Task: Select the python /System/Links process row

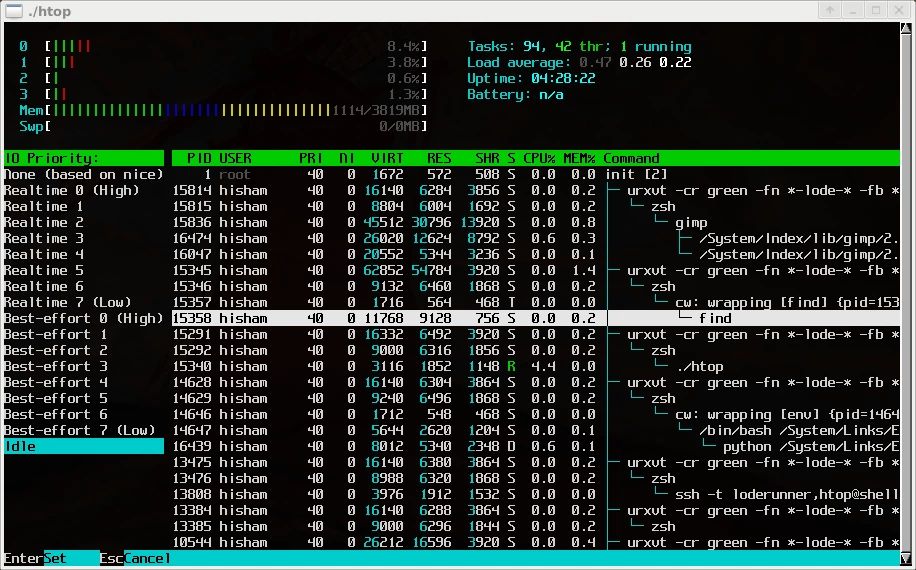Action: [536, 446]
